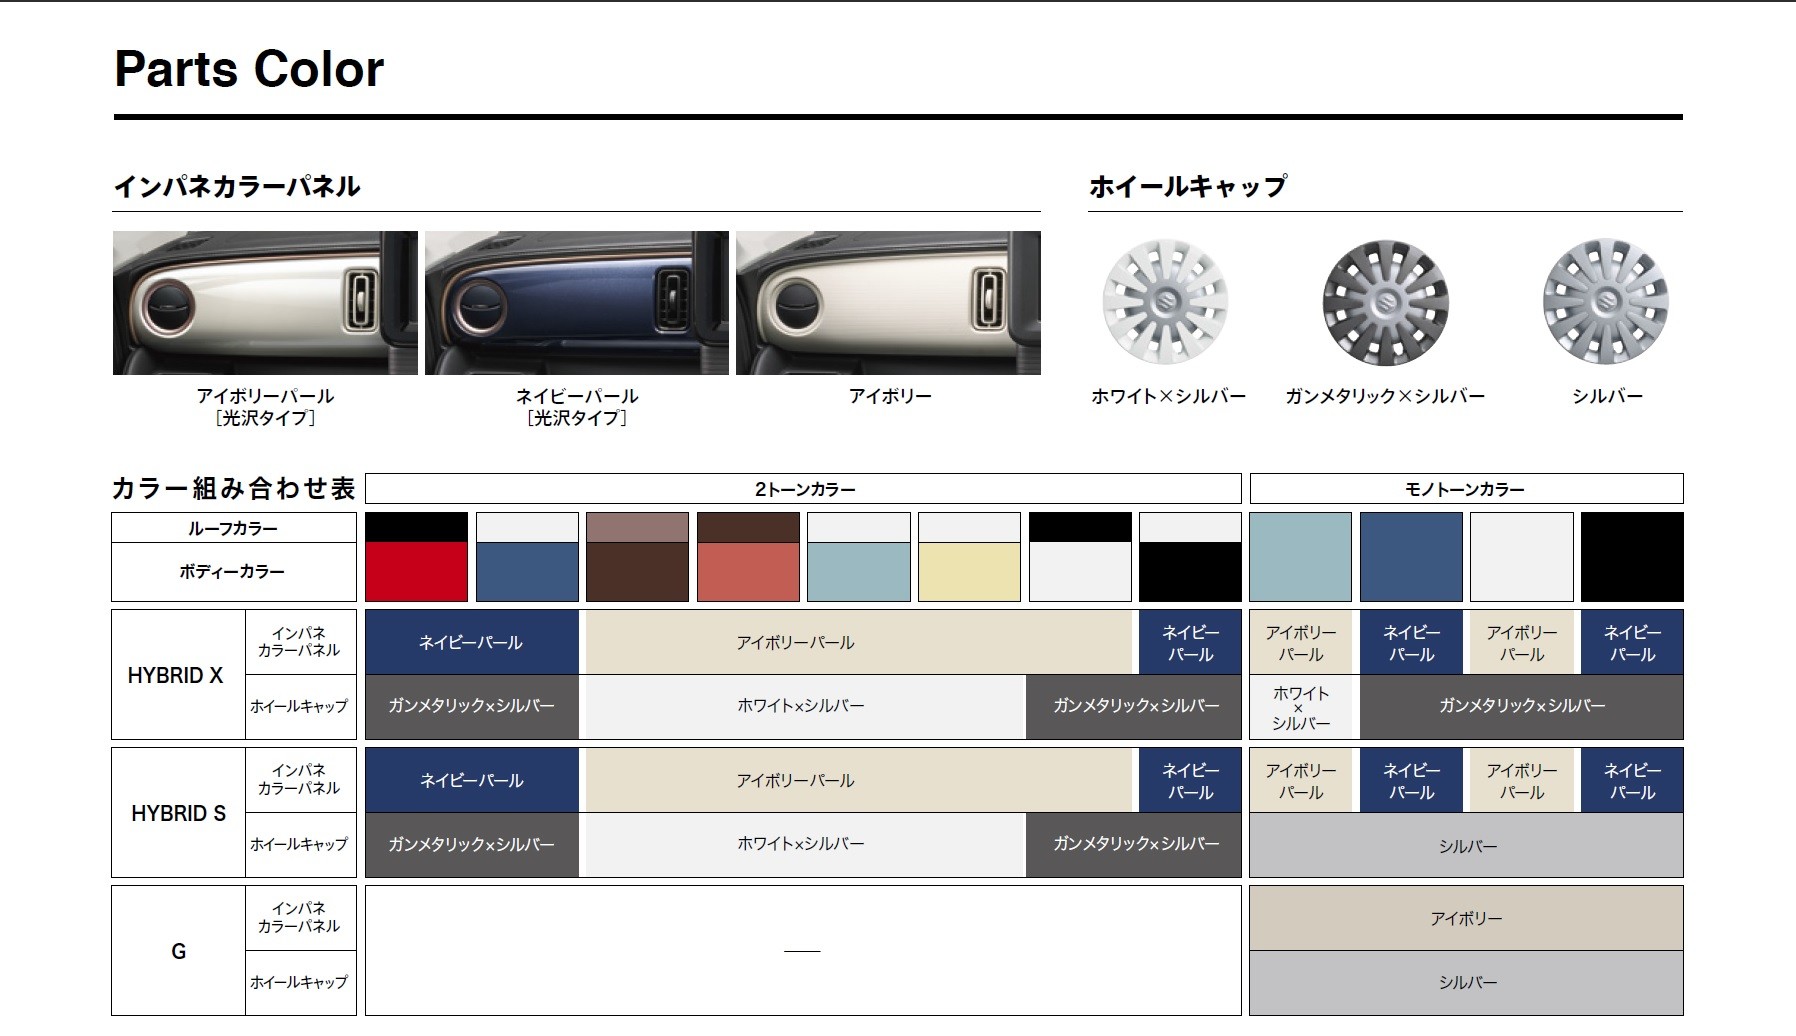This screenshot has width=1796, height=1036.
Task: Switch to the モノトーンカラー header
Action: [1466, 489]
